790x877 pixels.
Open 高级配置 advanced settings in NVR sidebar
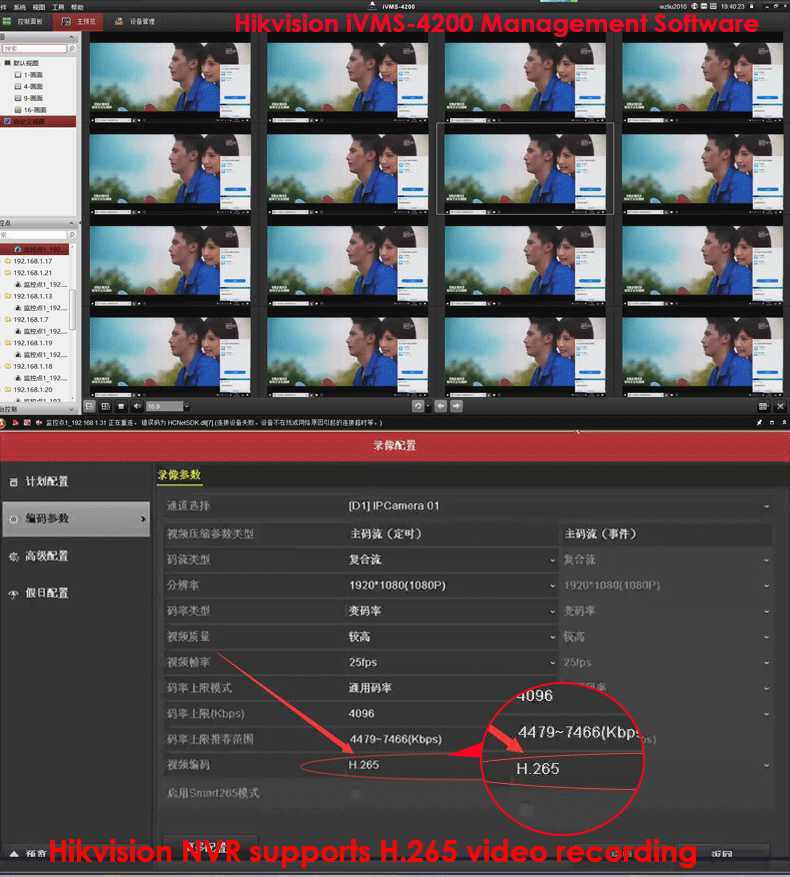pyautogui.click(x=47, y=556)
